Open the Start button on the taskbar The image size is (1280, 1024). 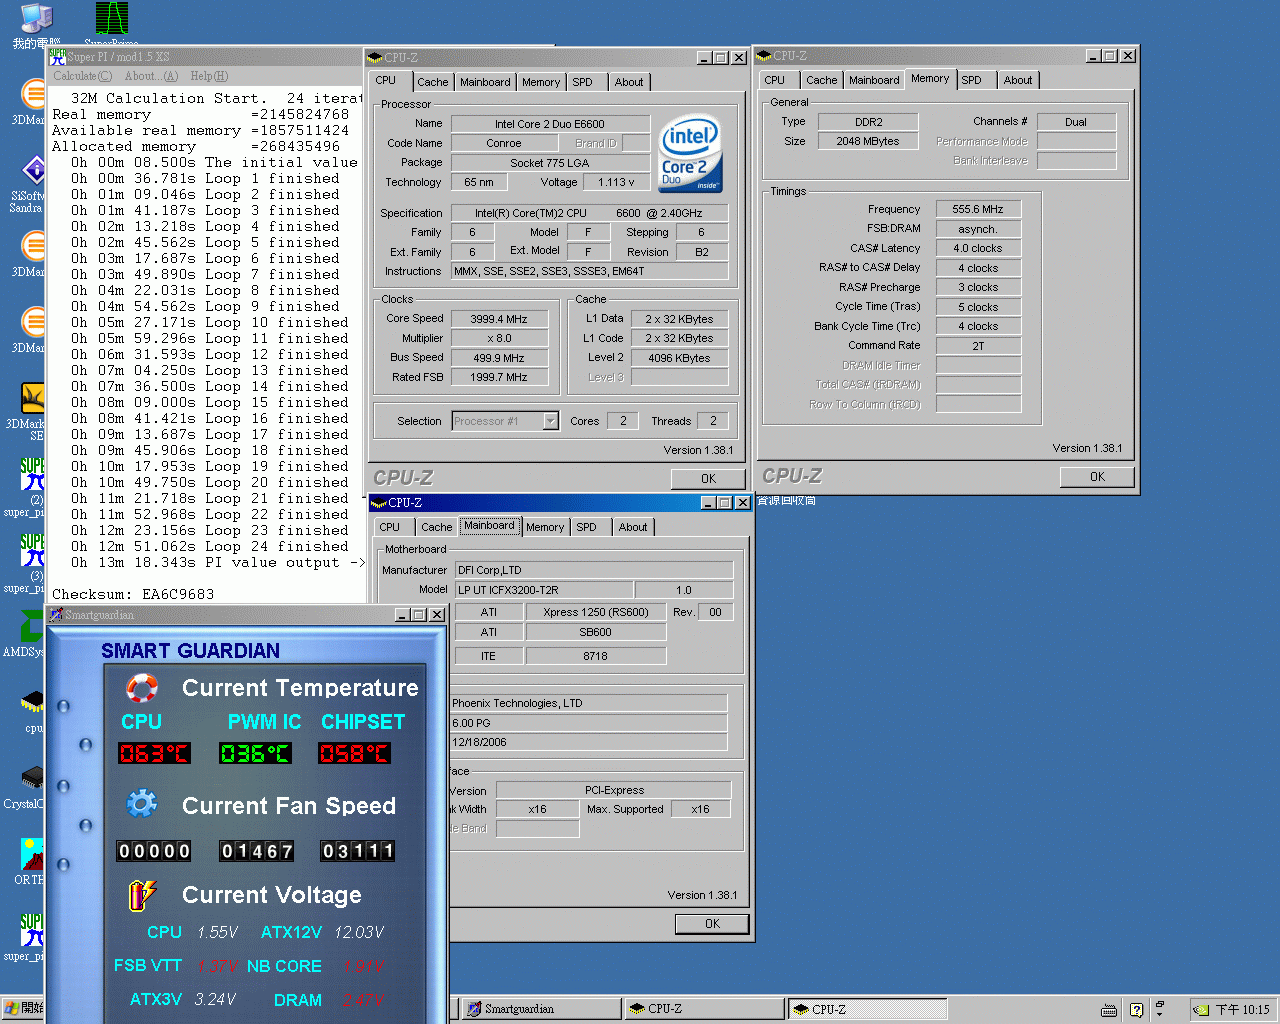(23, 1008)
